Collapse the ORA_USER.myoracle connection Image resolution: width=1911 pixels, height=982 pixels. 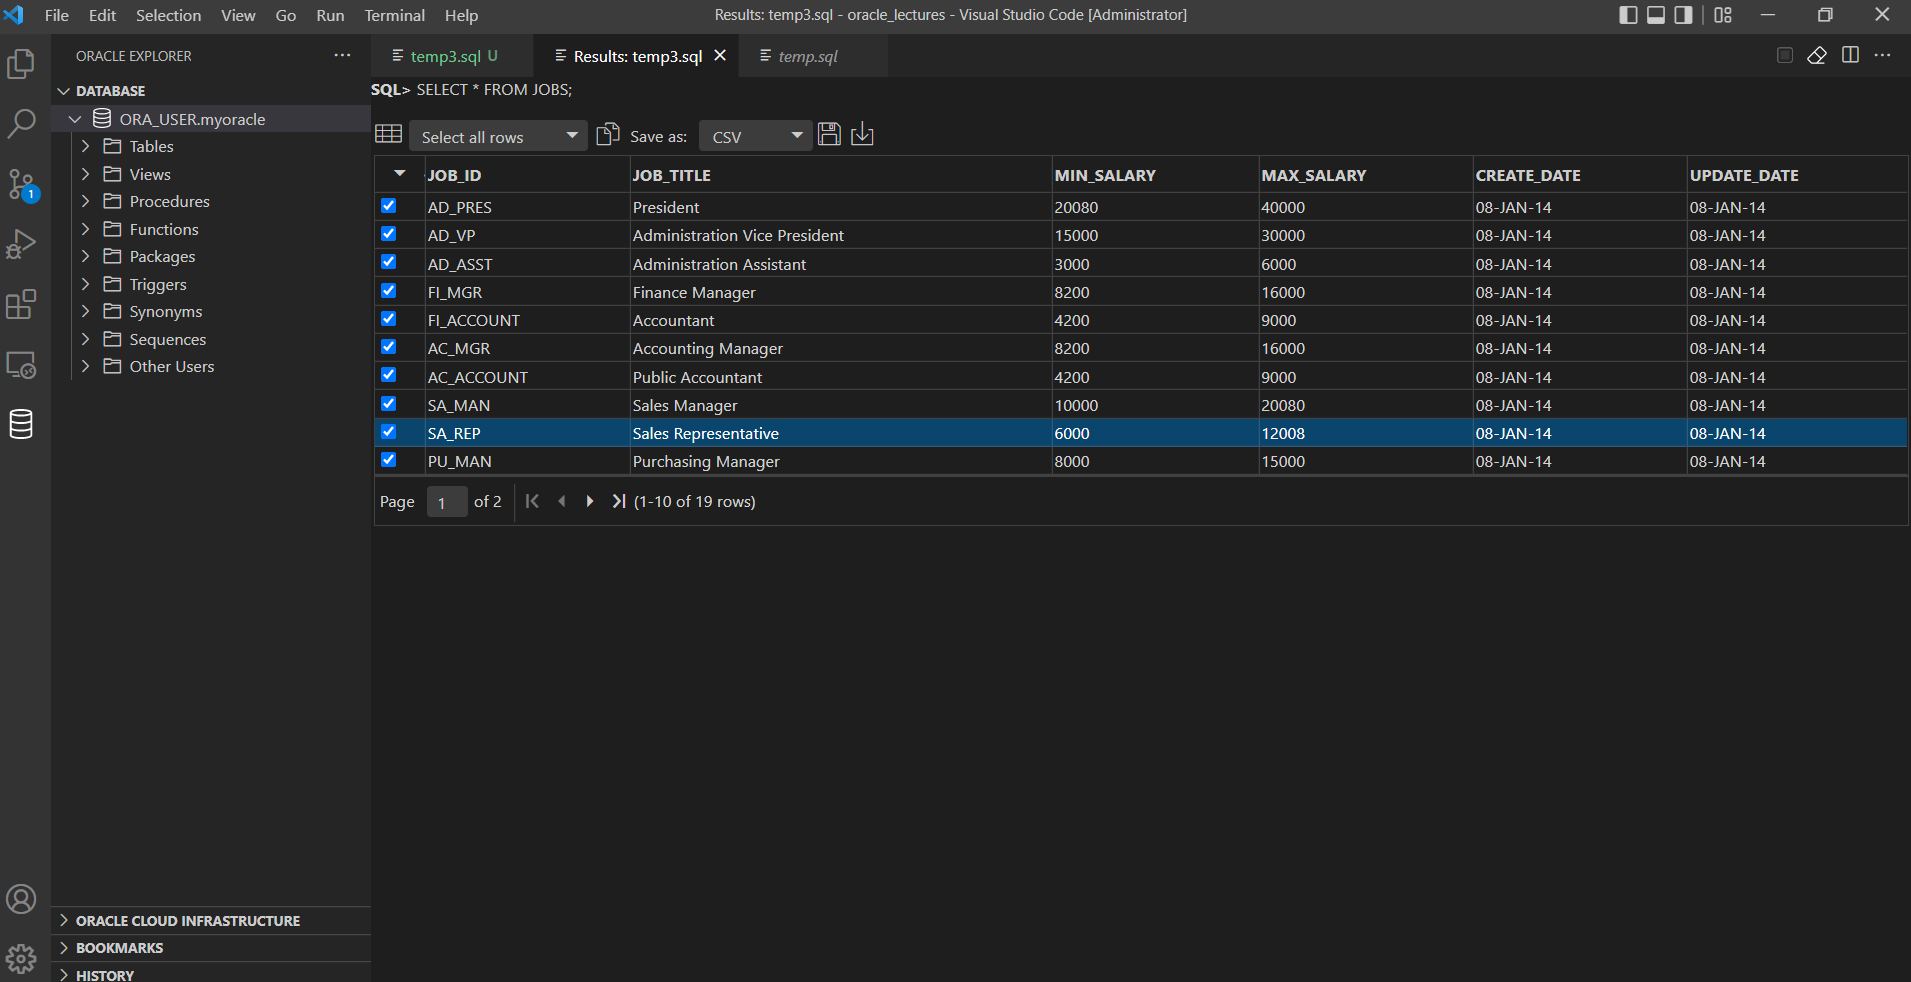tap(75, 119)
